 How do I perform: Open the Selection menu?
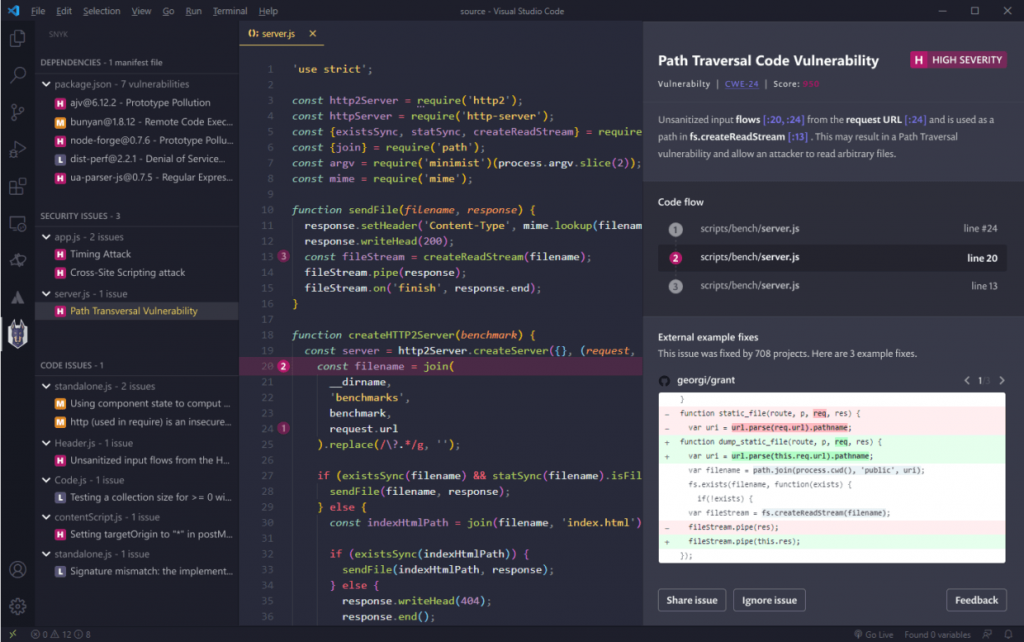click(x=101, y=11)
